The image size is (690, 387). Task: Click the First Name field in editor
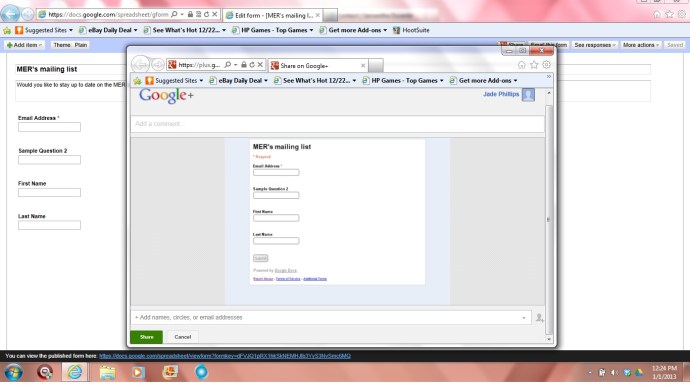tap(49, 192)
